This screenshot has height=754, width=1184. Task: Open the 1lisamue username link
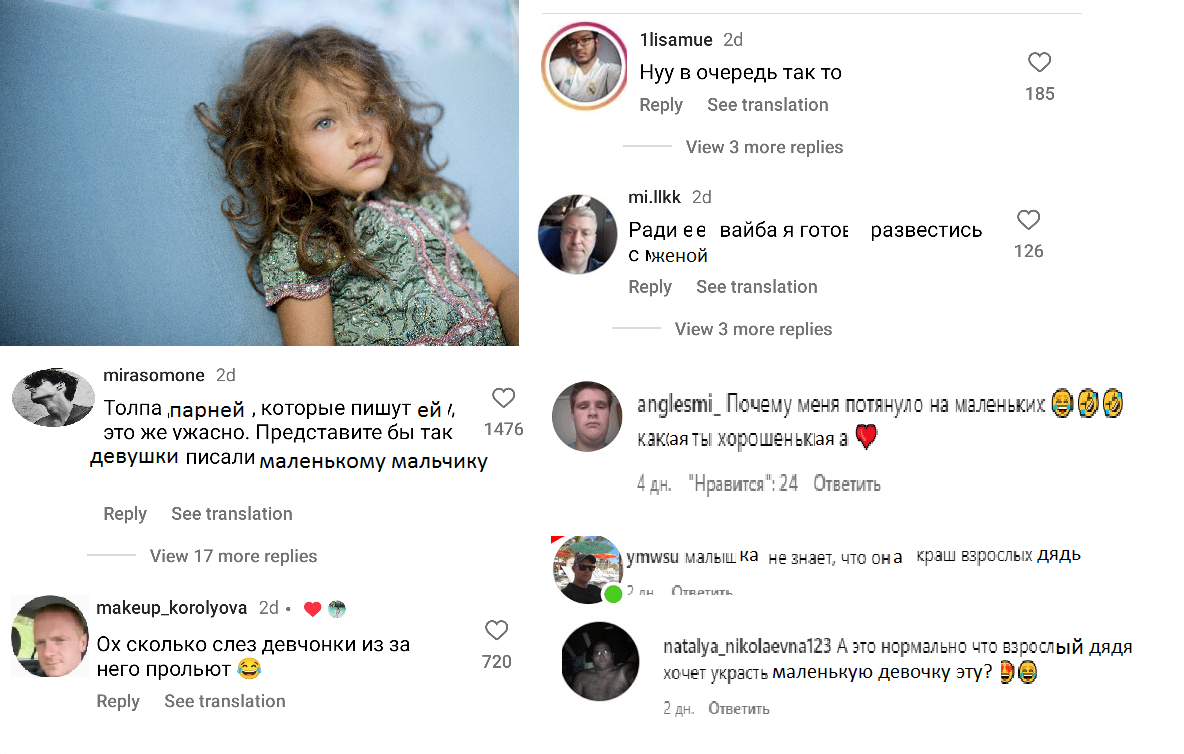tap(676, 40)
